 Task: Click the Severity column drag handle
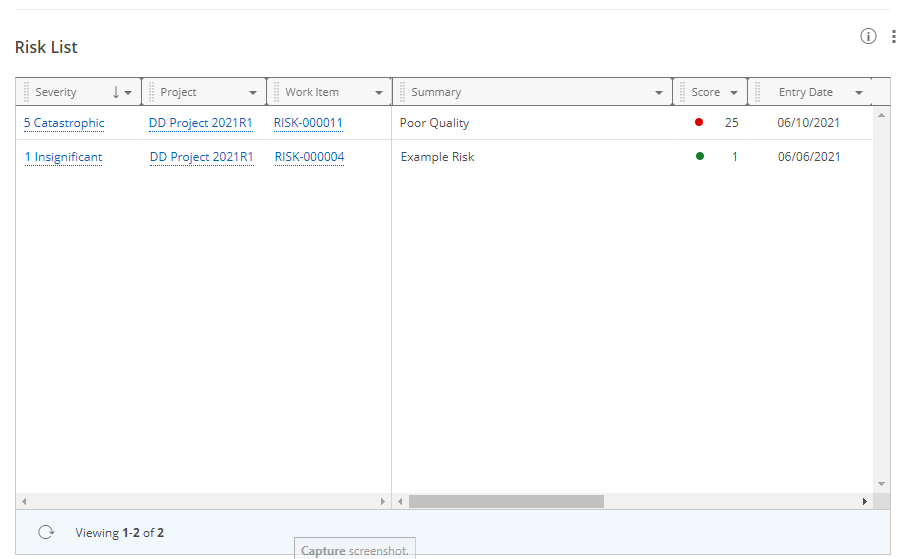[27, 92]
